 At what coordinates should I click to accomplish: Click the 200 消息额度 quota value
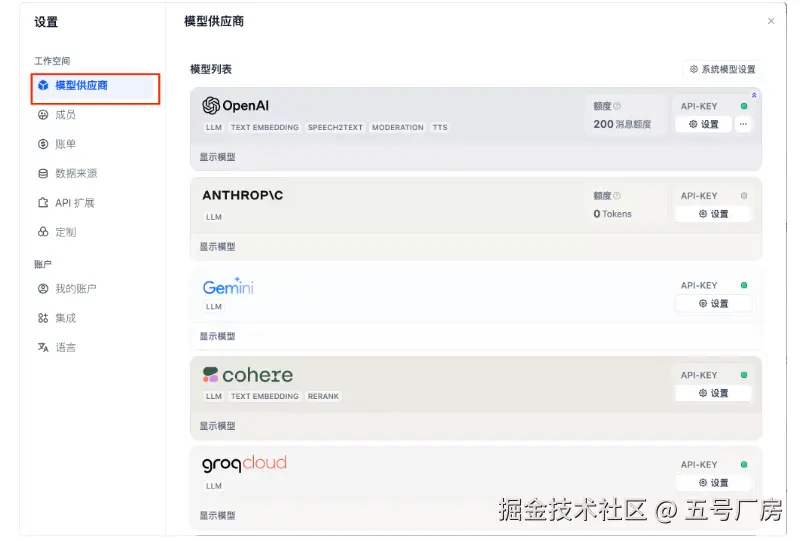point(622,124)
